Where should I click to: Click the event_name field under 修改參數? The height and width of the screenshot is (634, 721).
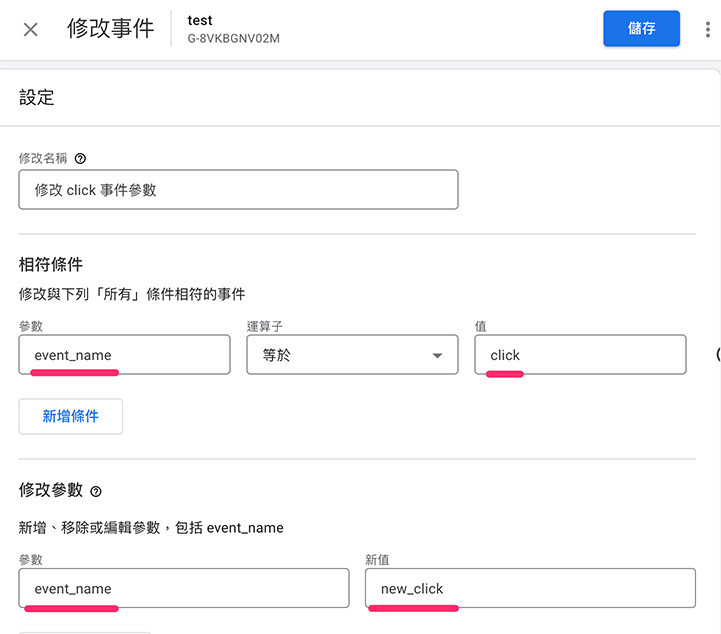183,588
